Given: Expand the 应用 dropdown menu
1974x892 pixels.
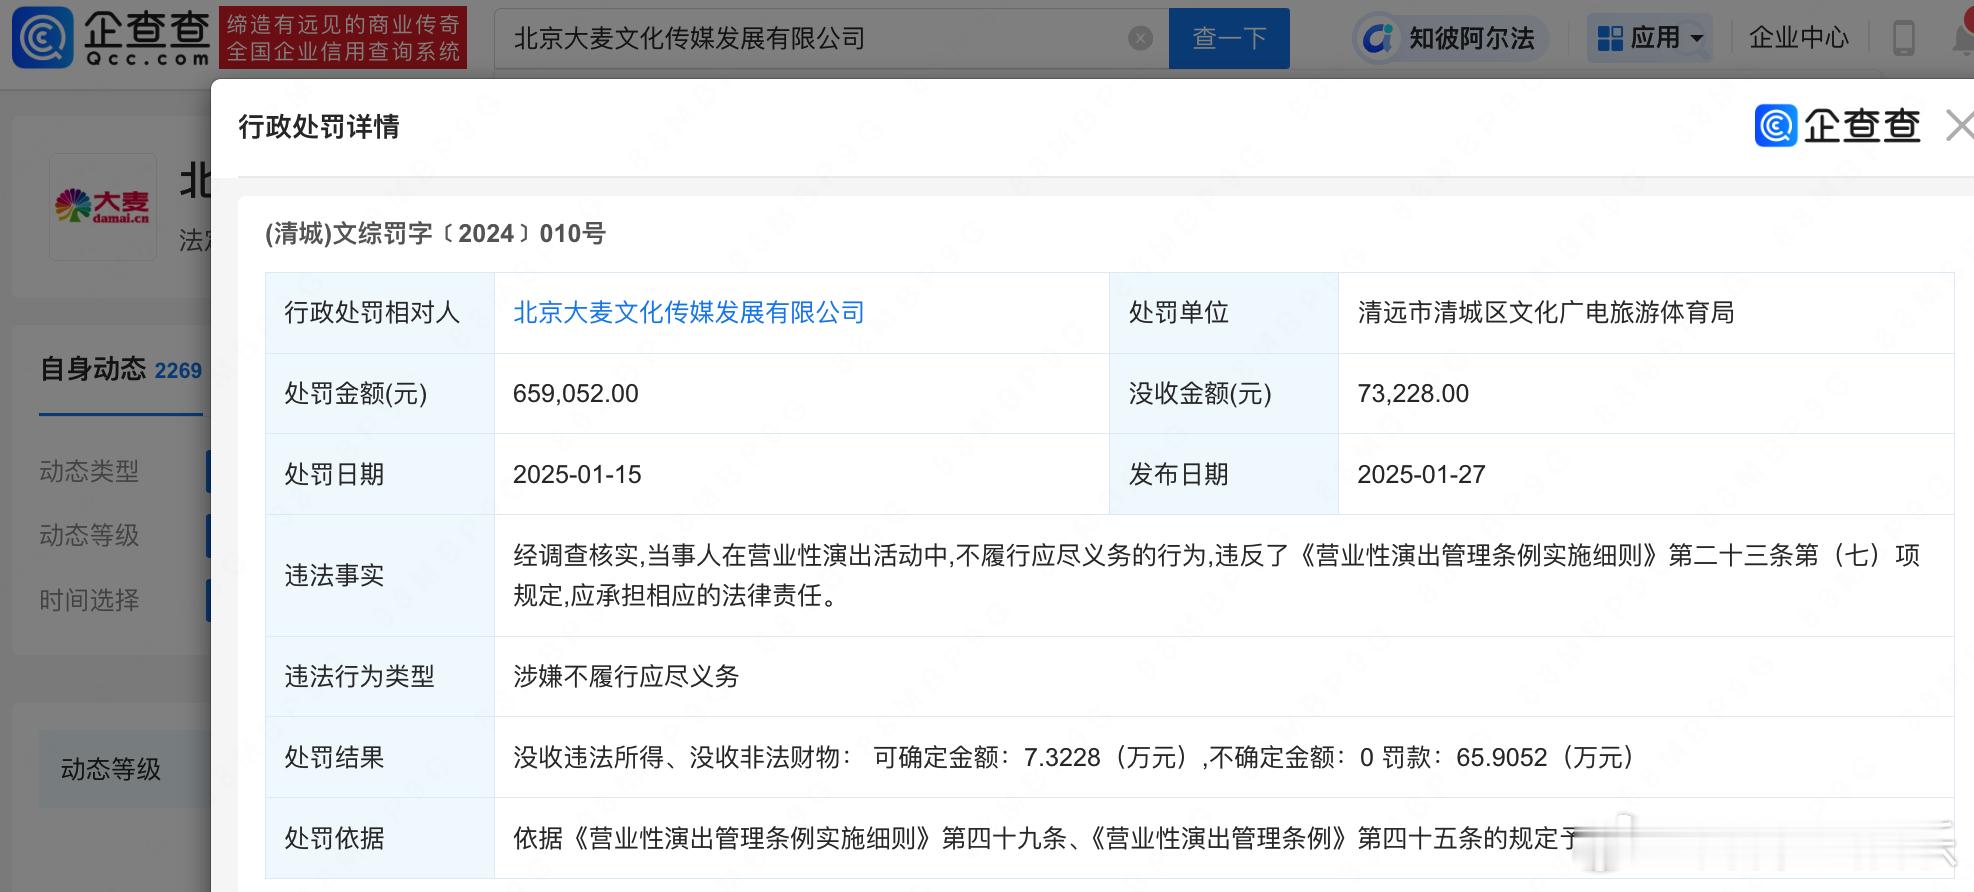Looking at the screenshot, I should point(1650,39).
